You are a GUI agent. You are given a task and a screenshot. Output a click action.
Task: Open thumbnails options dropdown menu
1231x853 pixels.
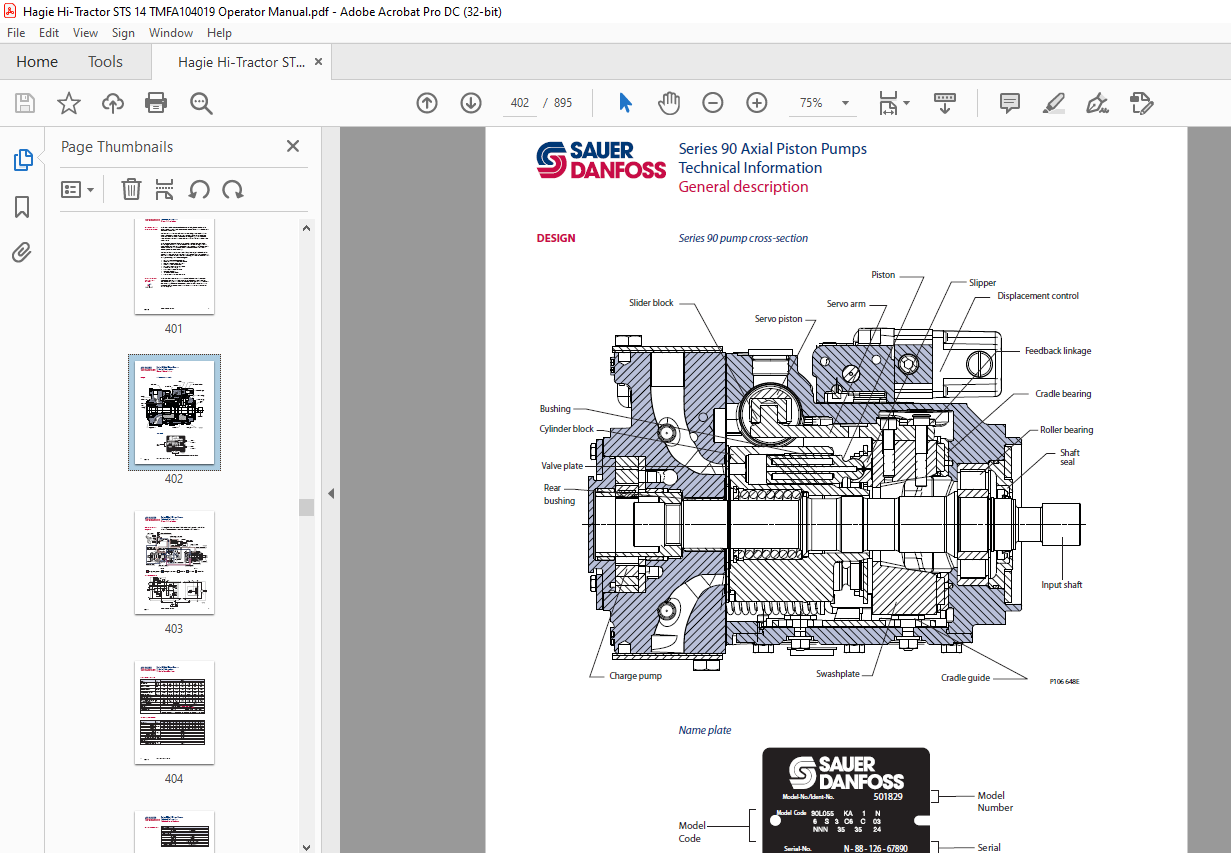[78, 189]
